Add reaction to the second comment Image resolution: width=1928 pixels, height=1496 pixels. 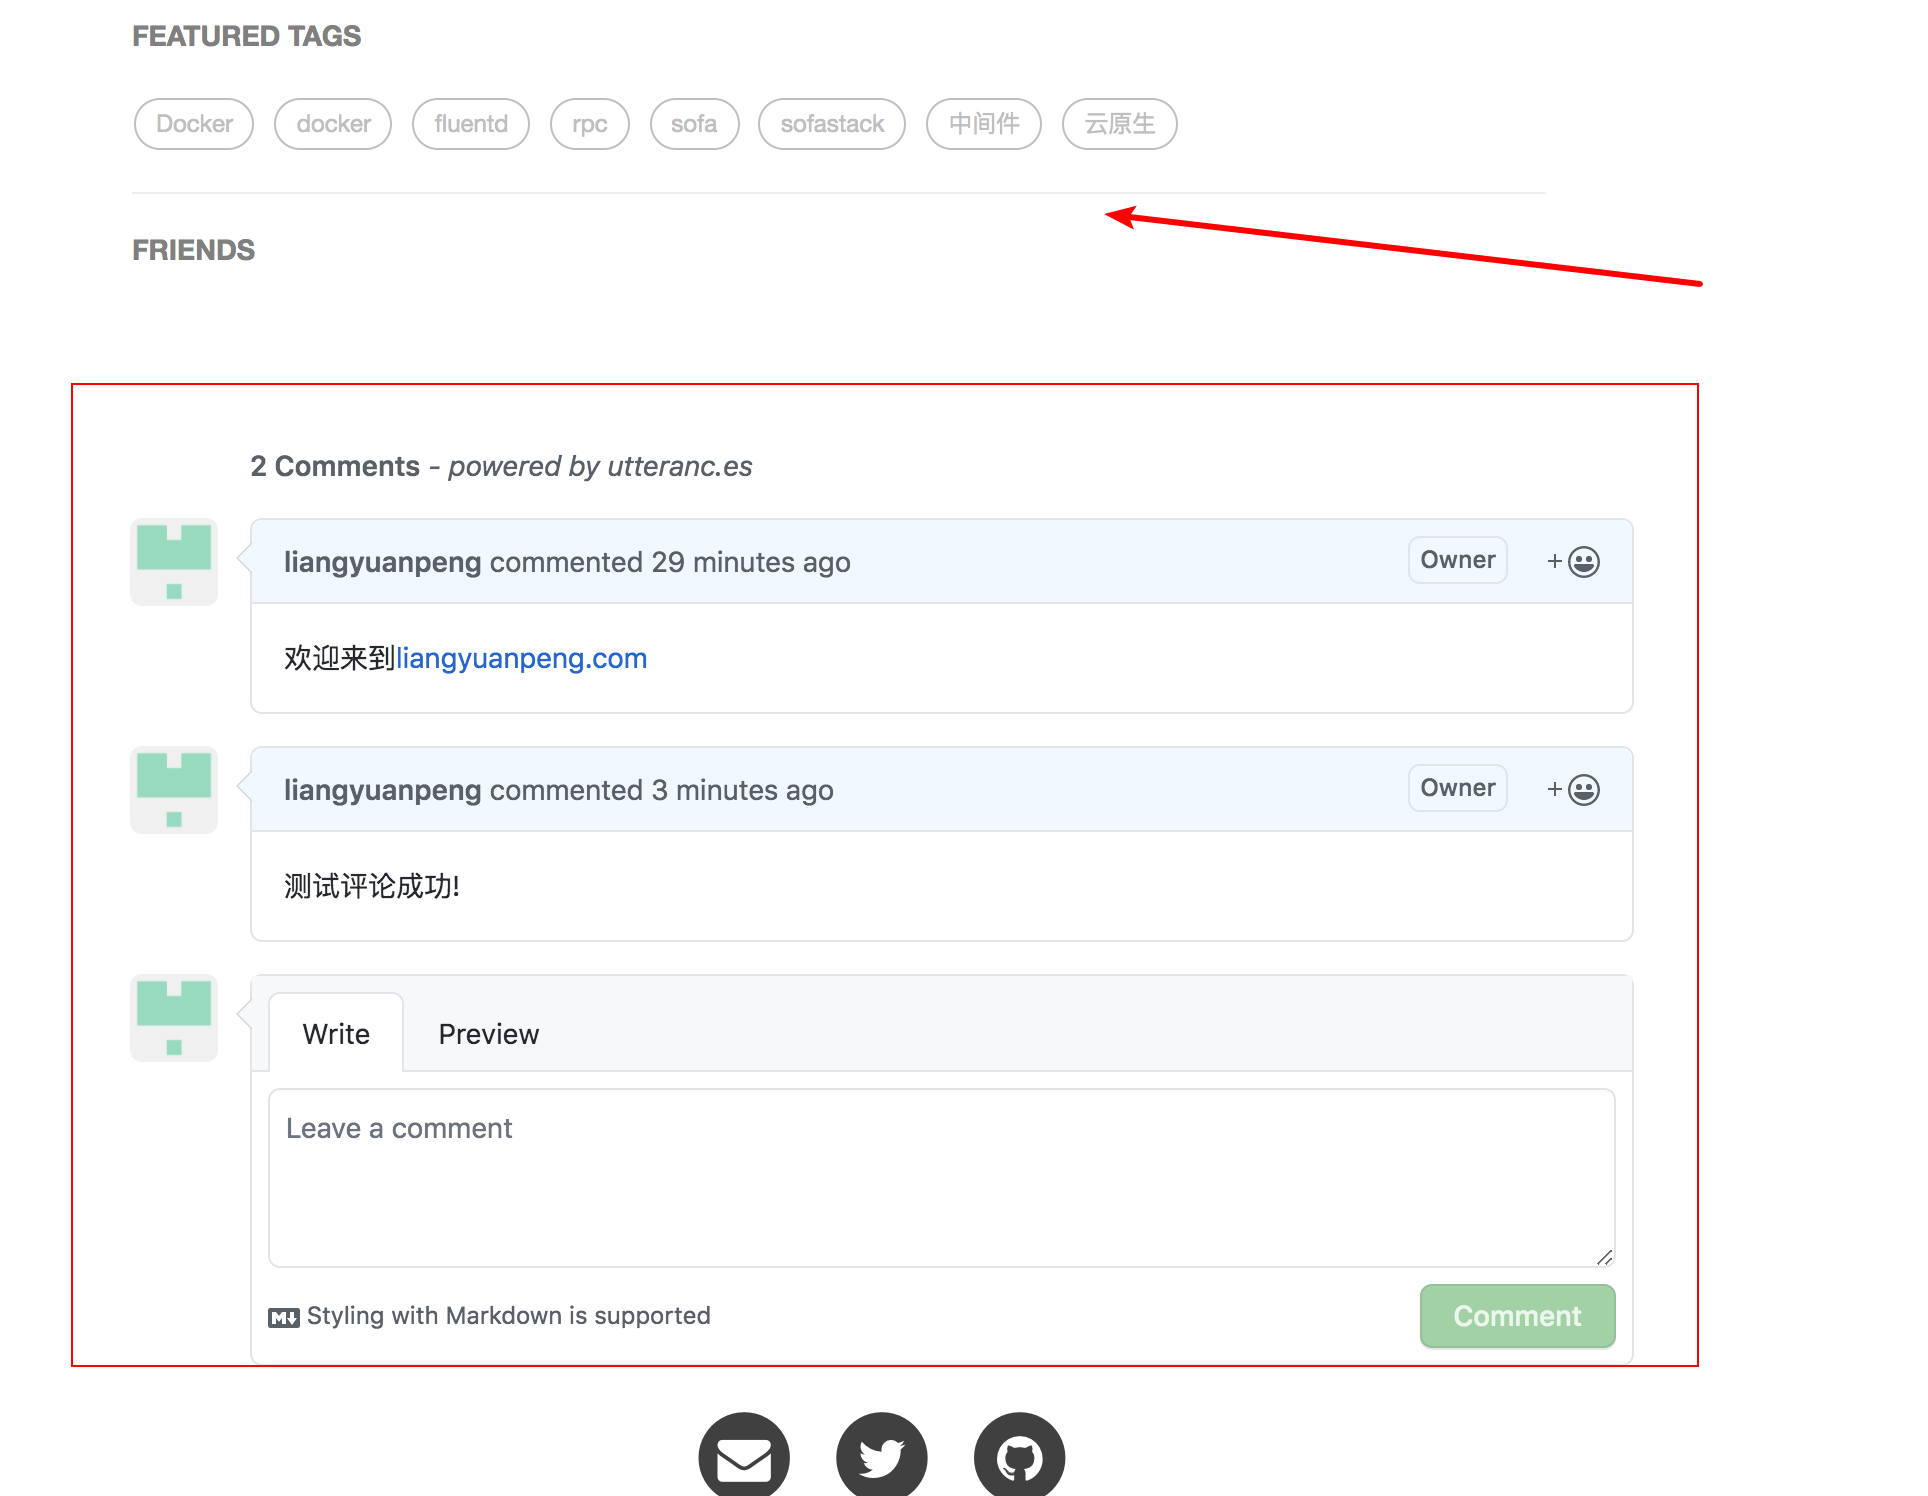pos(1573,790)
